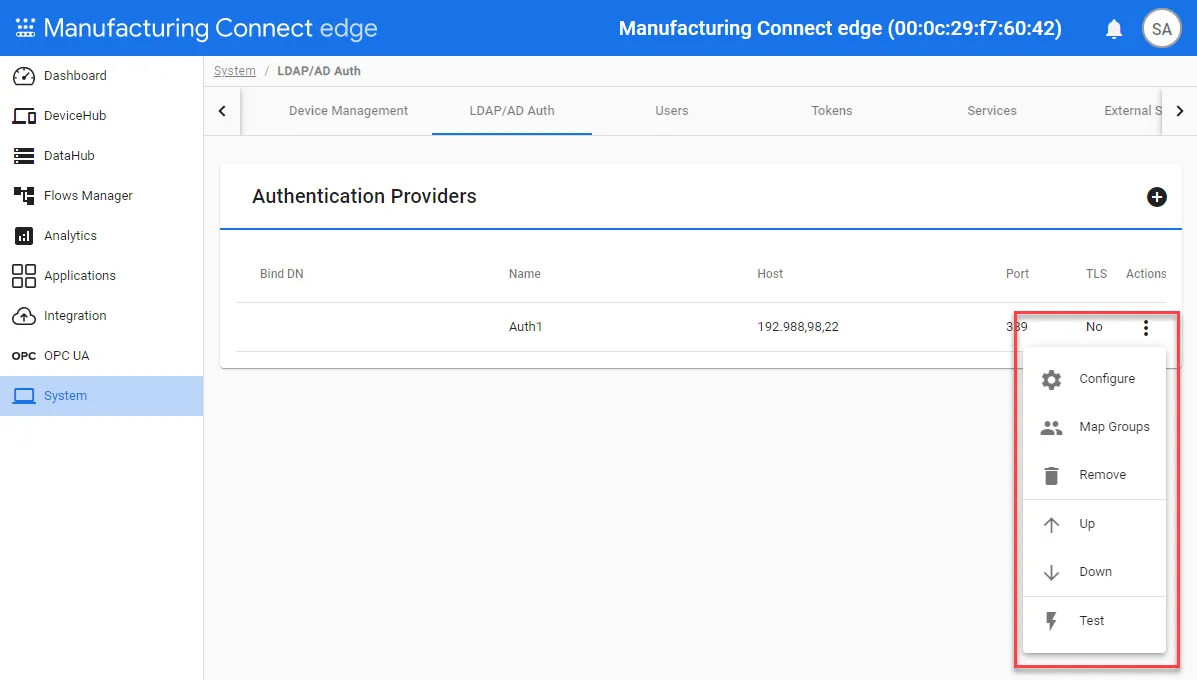The image size is (1197, 680).
Task: Click the Test lightning bolt icon
Action: pos(1051,621)
